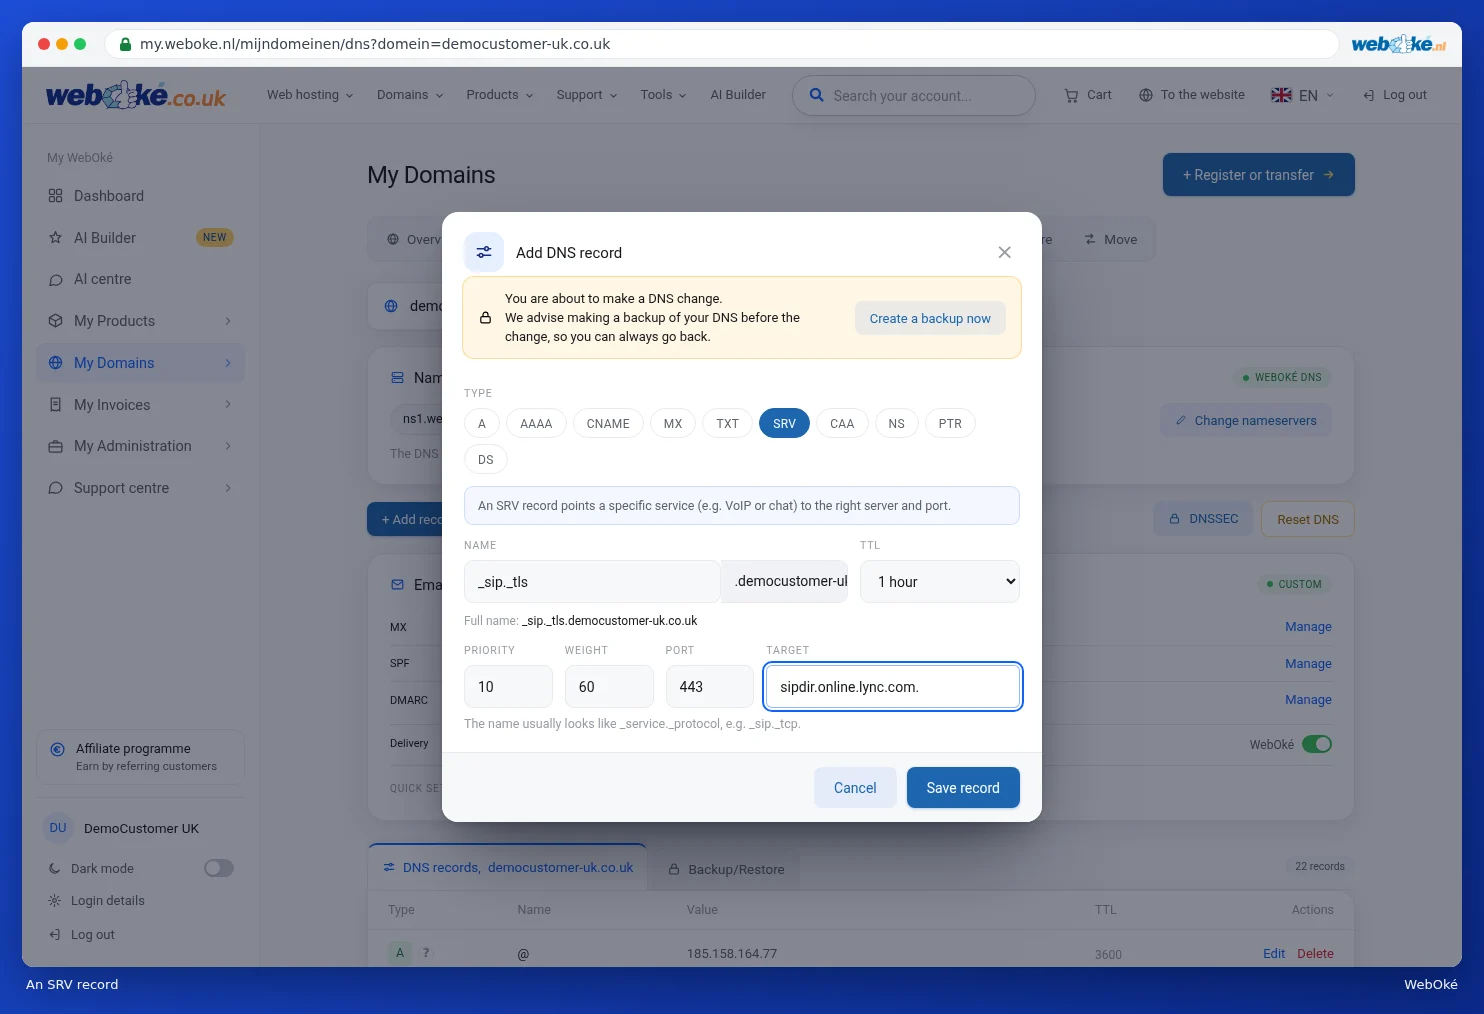Click the AI centre chat icon
Image resolution: width=1484 pixels, height=1014 pixels.
56,280
